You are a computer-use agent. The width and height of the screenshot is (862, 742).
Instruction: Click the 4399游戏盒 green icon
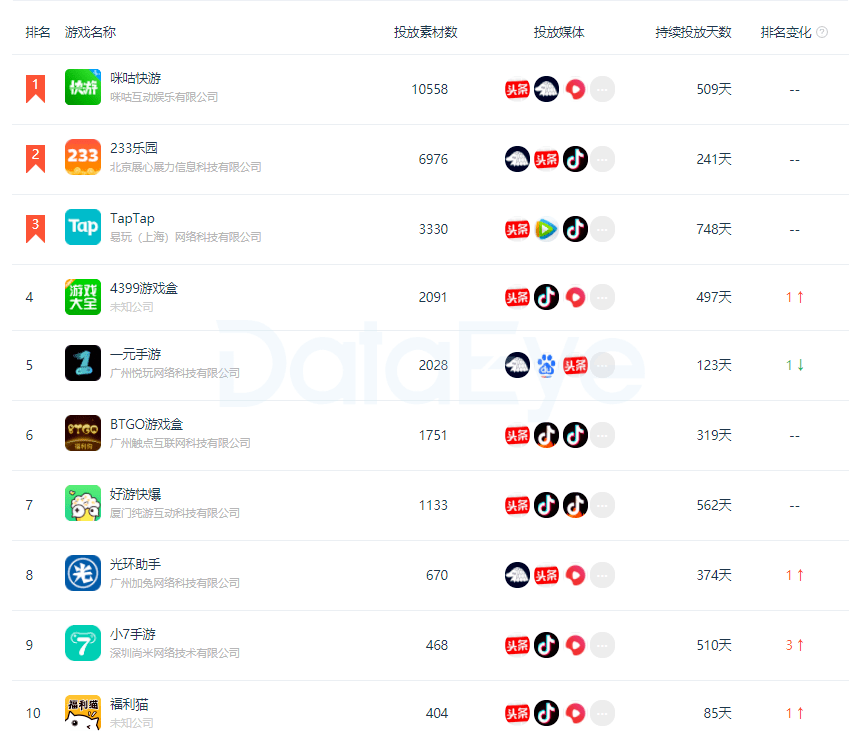[x=82, y=297]
